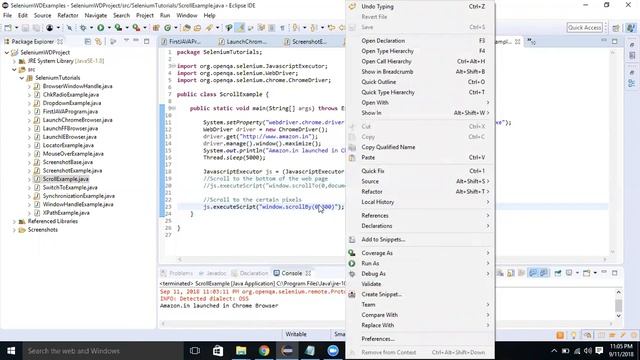640x360 pixels.
Task: Click the Outline view icon in right sidebar
Action: pos(631,84)
